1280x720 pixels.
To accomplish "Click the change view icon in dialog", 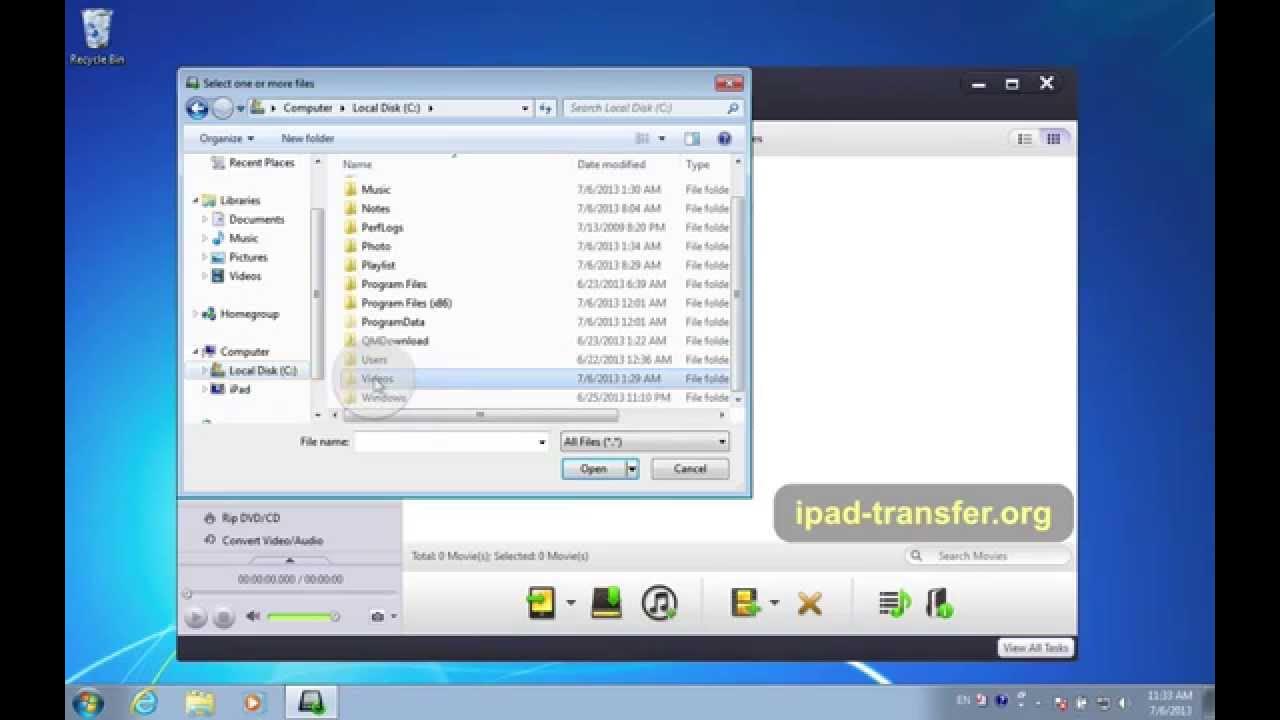I will (x=643, y=139).
